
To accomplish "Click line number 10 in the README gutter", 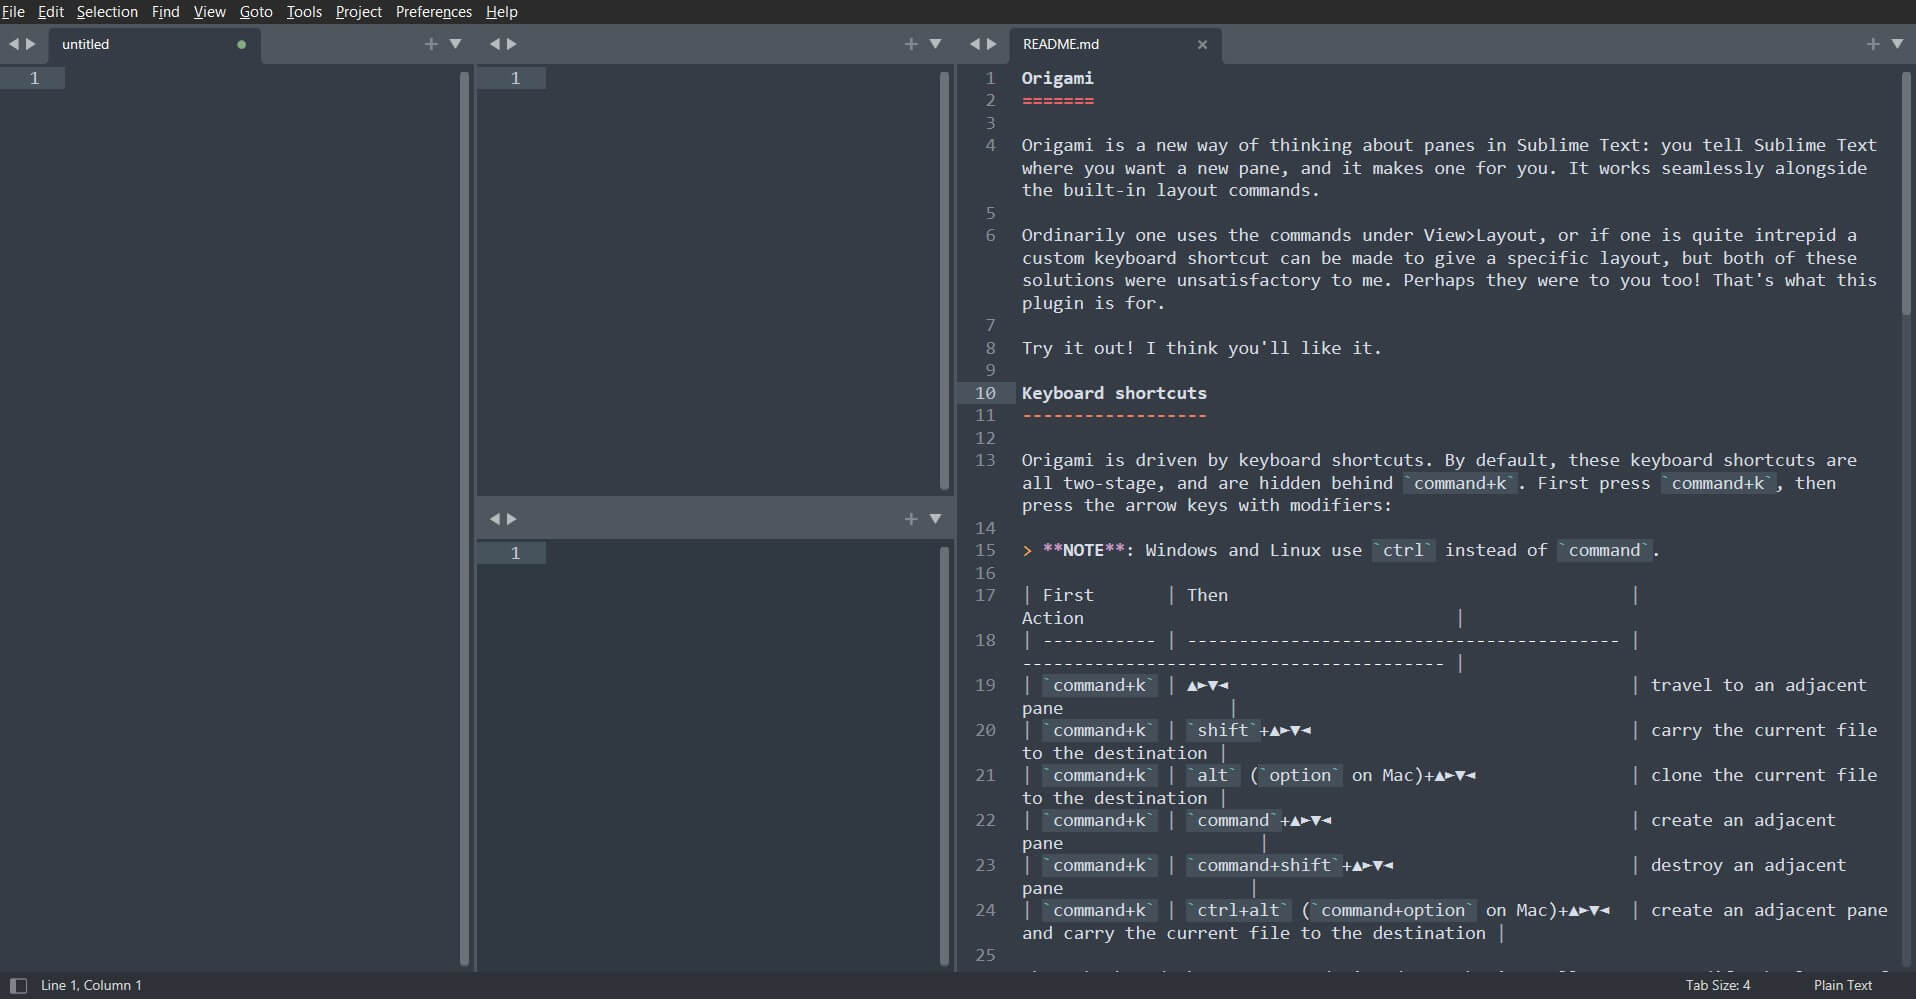I will (x=985, y=393).
